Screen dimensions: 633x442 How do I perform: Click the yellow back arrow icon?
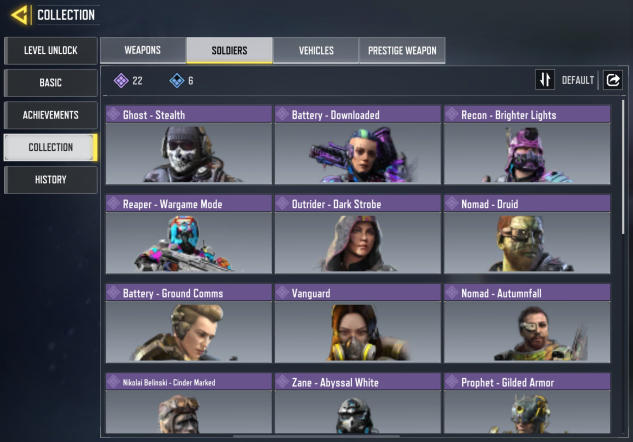20,15
